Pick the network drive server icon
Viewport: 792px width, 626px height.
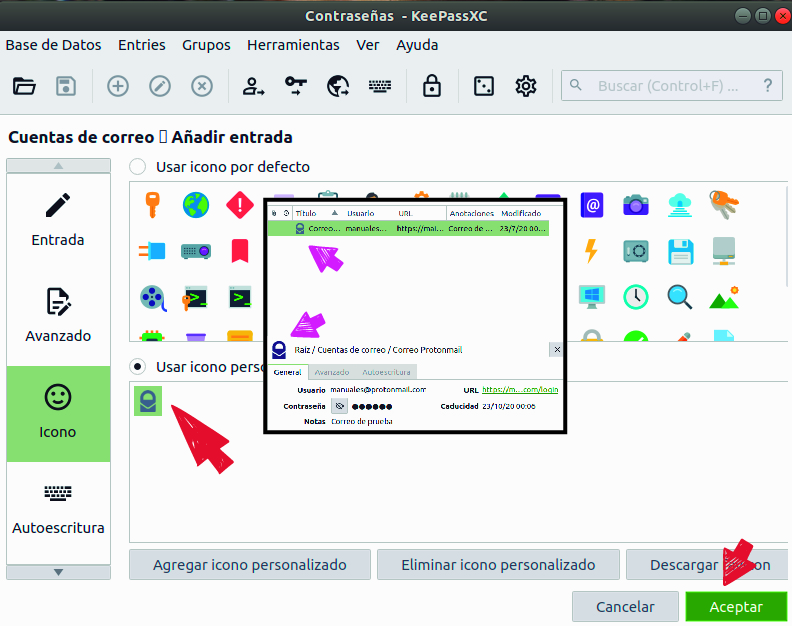pos(724,251)
